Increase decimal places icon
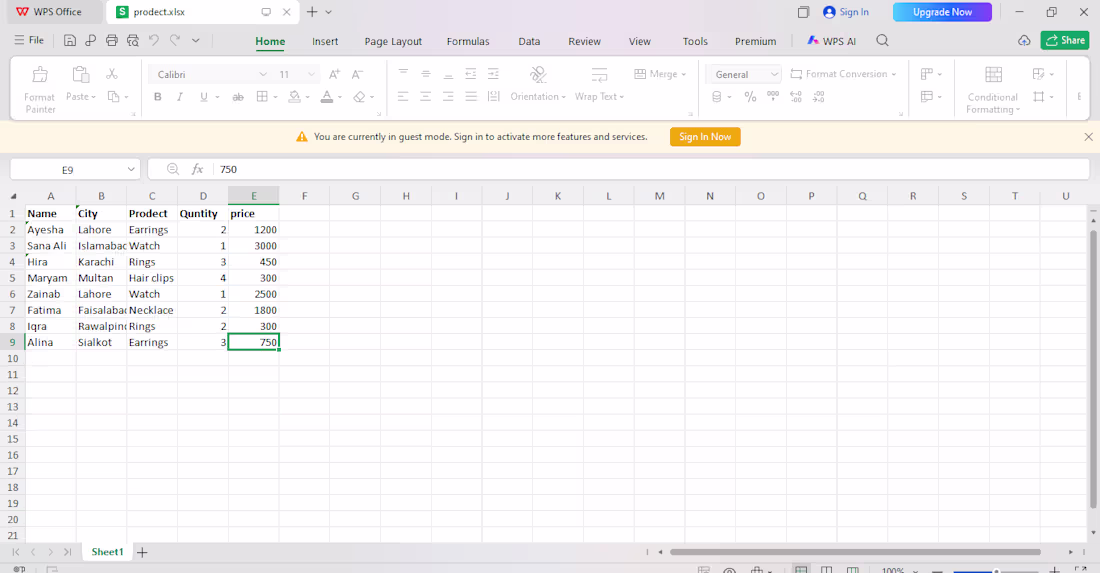This screenshot has width=1100, height=573. click(796, 97)
